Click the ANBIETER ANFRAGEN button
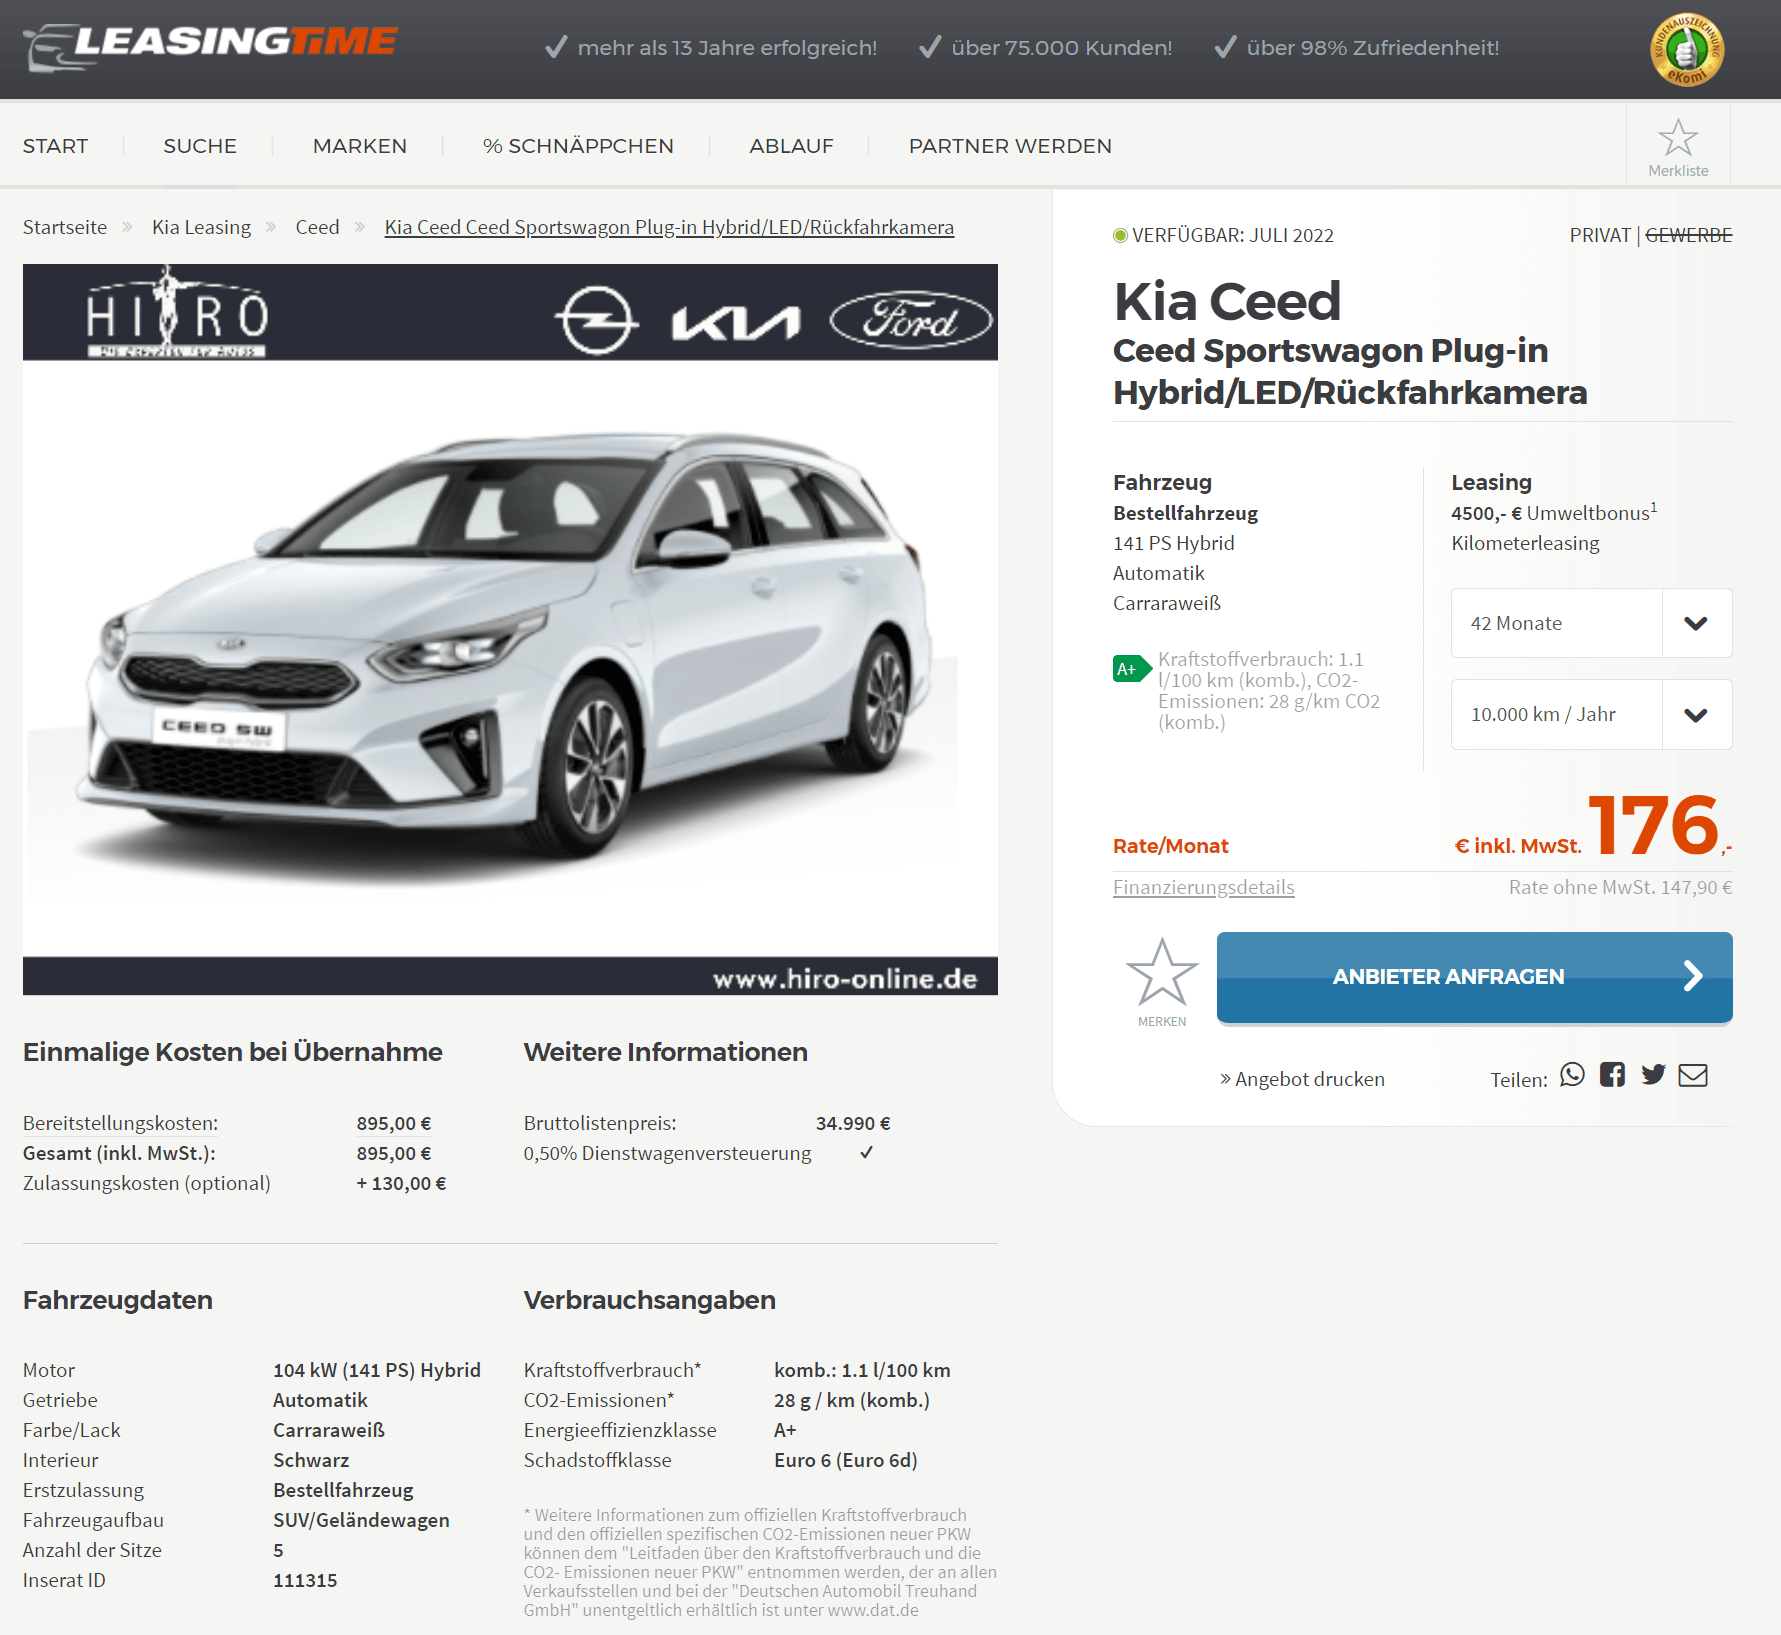The width and height of the screenshot is (1781, 1635). click(1474, 977)
